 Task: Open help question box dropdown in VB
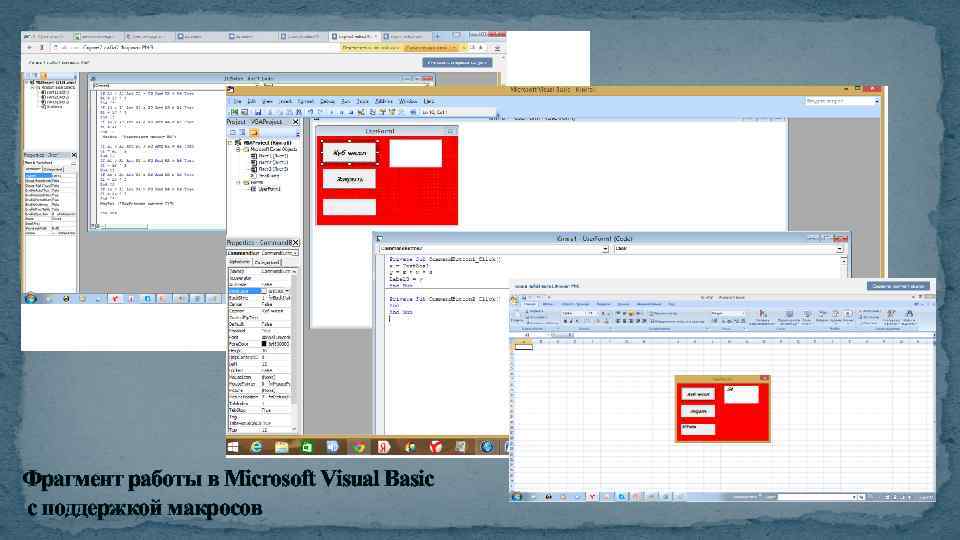coord(877,100)
